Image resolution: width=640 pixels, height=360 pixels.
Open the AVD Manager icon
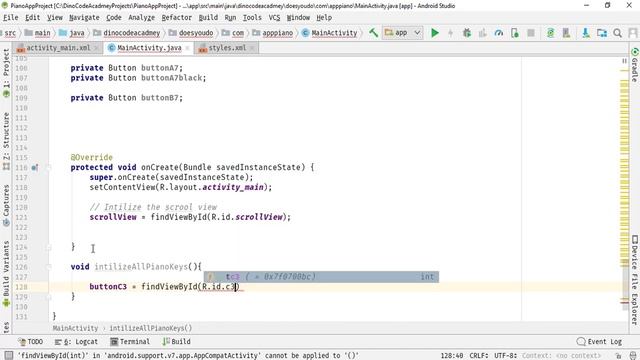[x=566, y=33]
